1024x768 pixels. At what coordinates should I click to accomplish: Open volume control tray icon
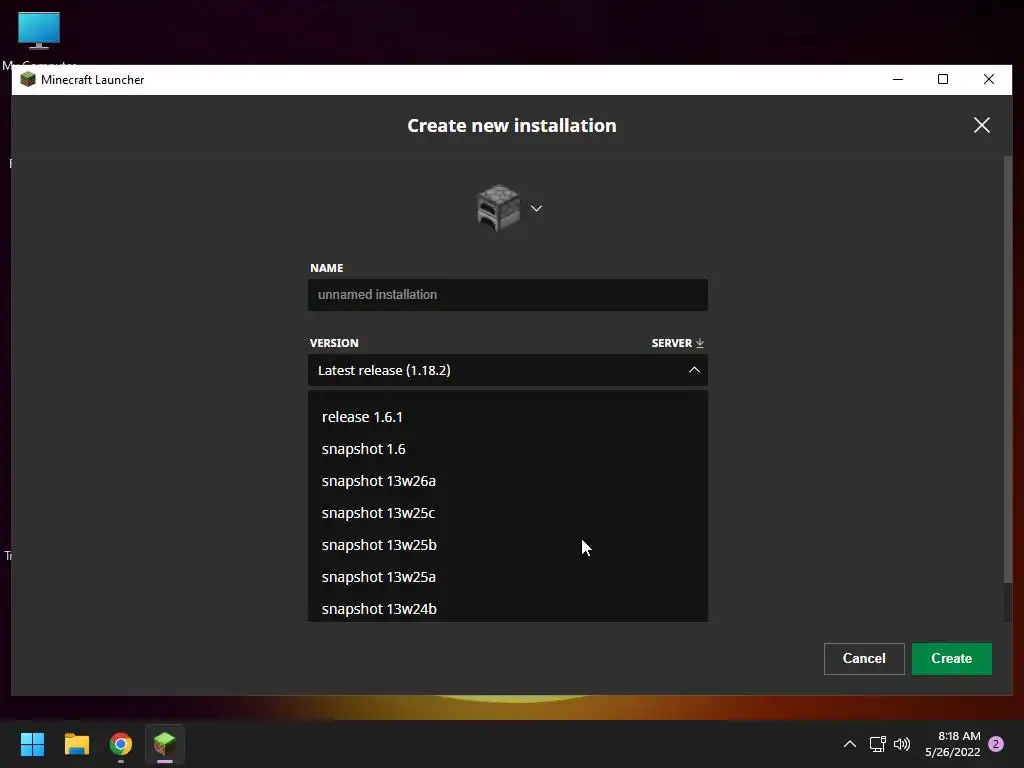(902, 744)
